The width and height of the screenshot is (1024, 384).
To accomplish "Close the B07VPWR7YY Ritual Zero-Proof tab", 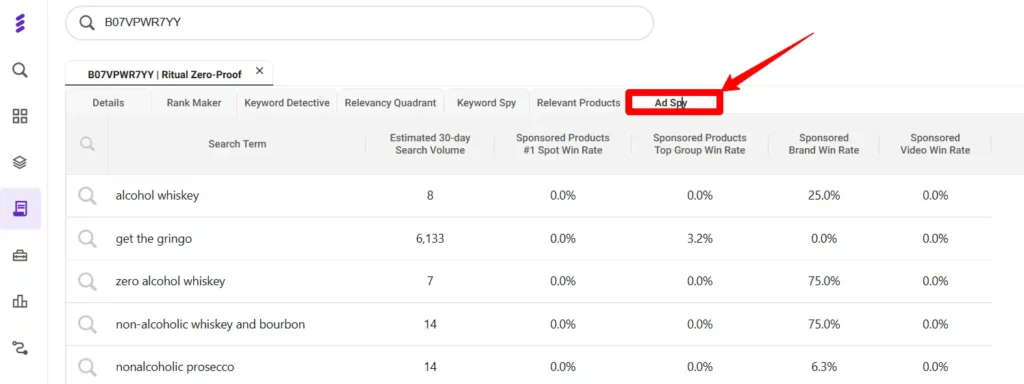I will coord(259,71).
